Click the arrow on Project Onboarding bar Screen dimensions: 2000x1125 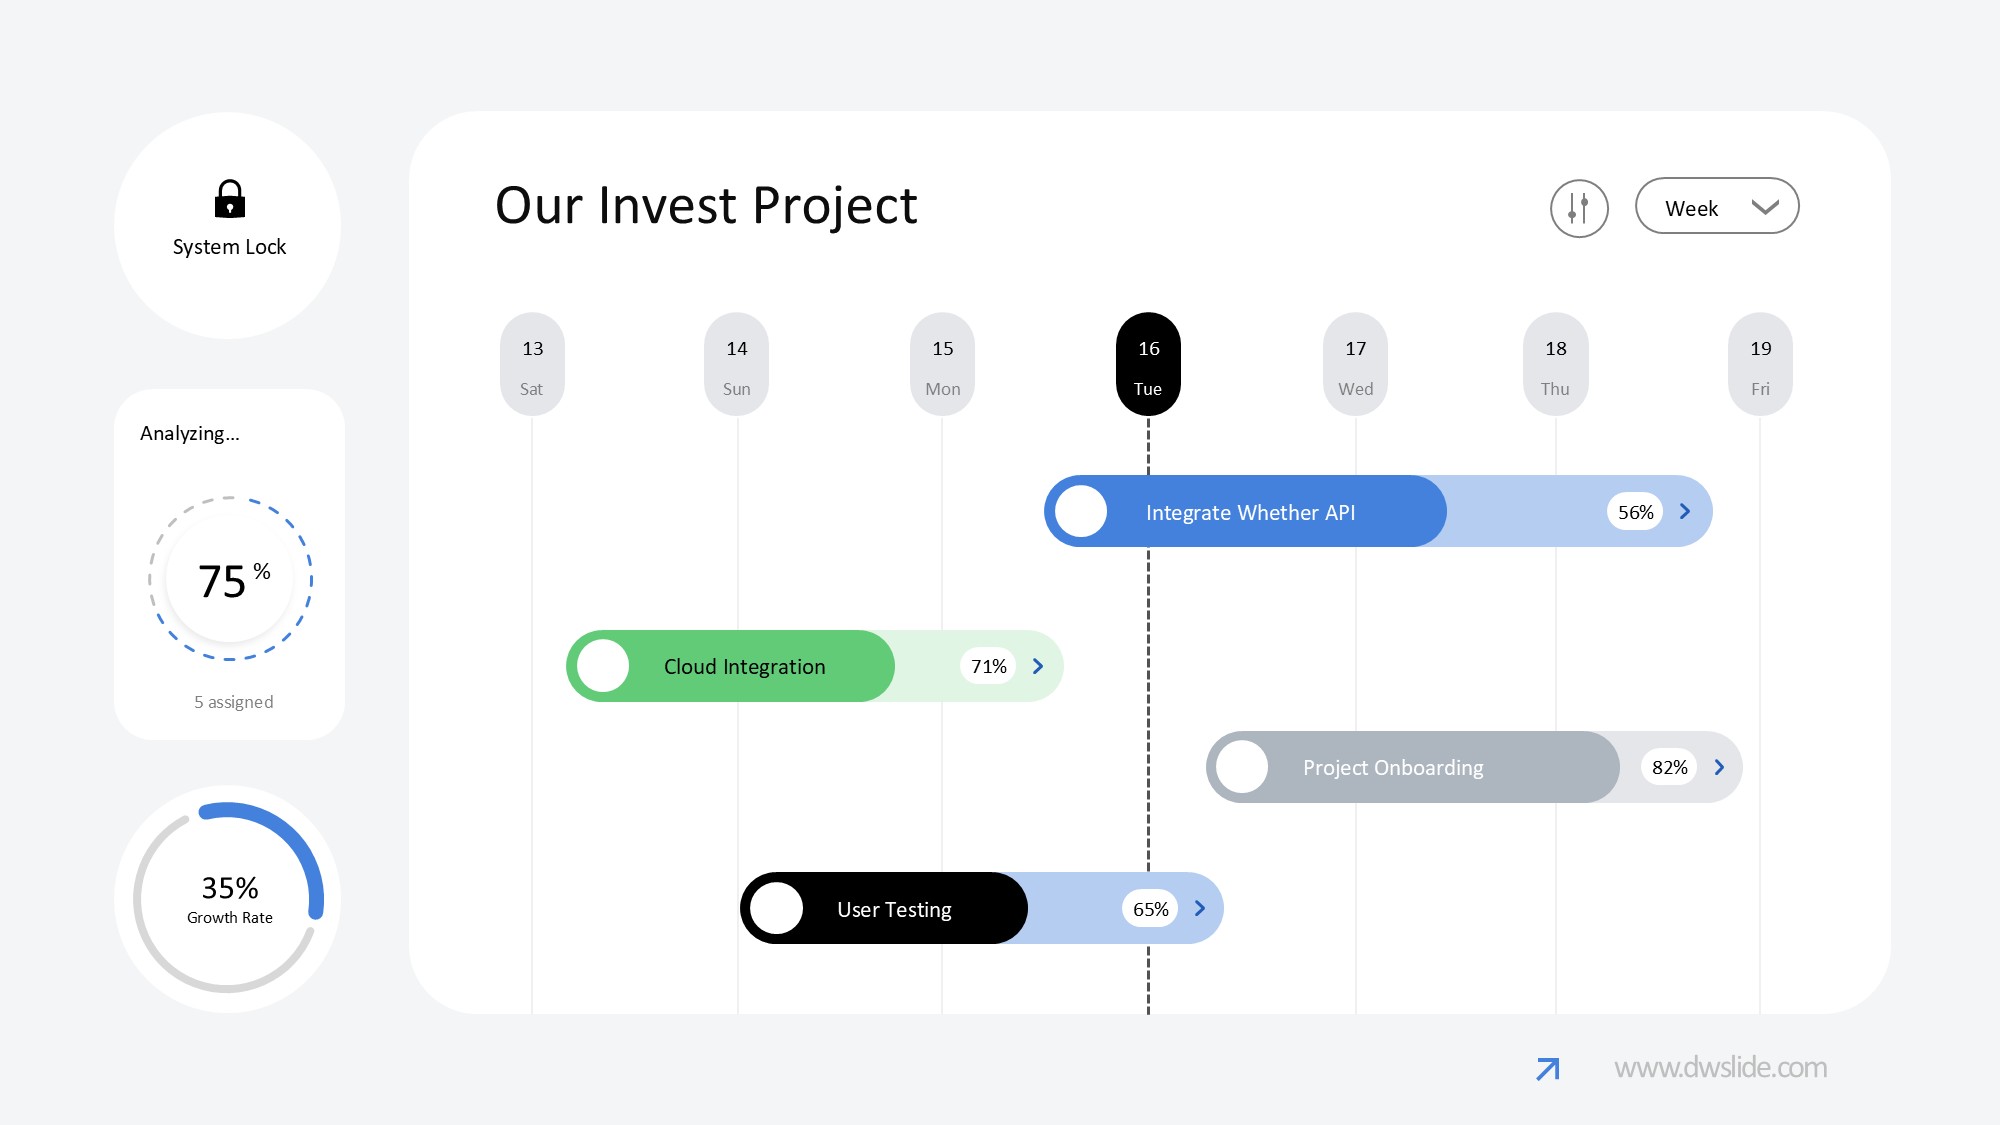coord(1720,767)
